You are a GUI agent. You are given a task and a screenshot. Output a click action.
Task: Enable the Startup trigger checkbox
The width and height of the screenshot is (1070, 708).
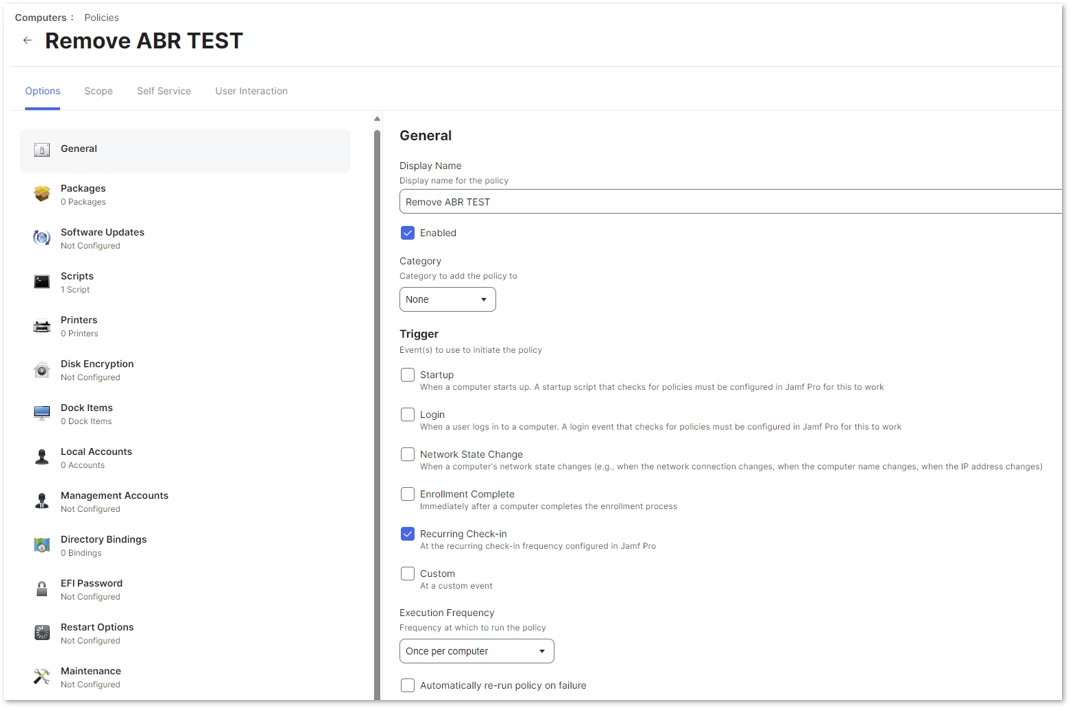[x=407, y=374]
